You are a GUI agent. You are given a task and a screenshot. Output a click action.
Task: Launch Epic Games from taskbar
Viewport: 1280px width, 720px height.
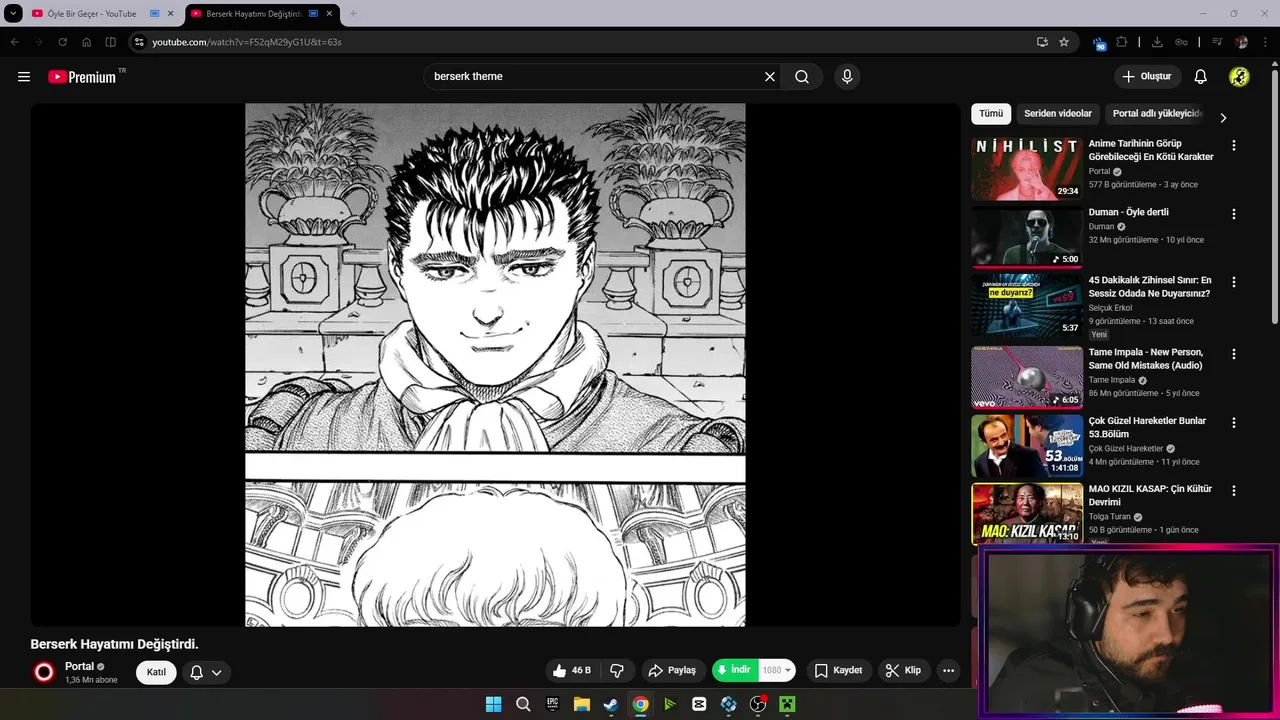[x=552, y=704]
